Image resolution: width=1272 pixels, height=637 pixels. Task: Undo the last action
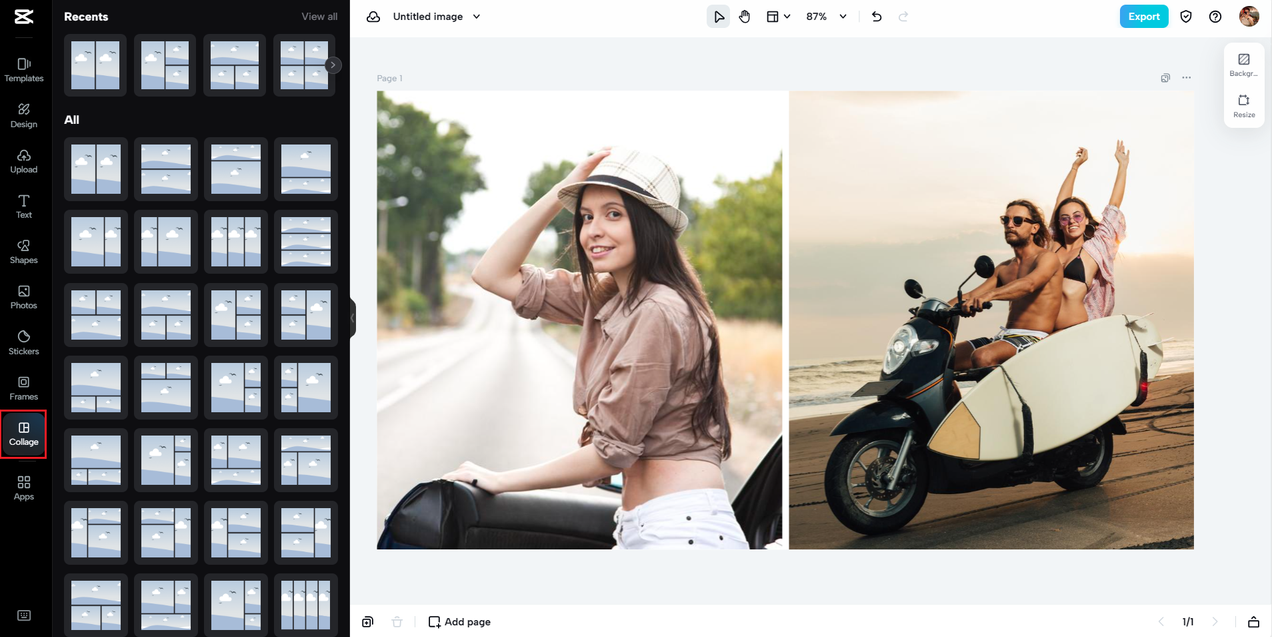click(x=877, y=17)
